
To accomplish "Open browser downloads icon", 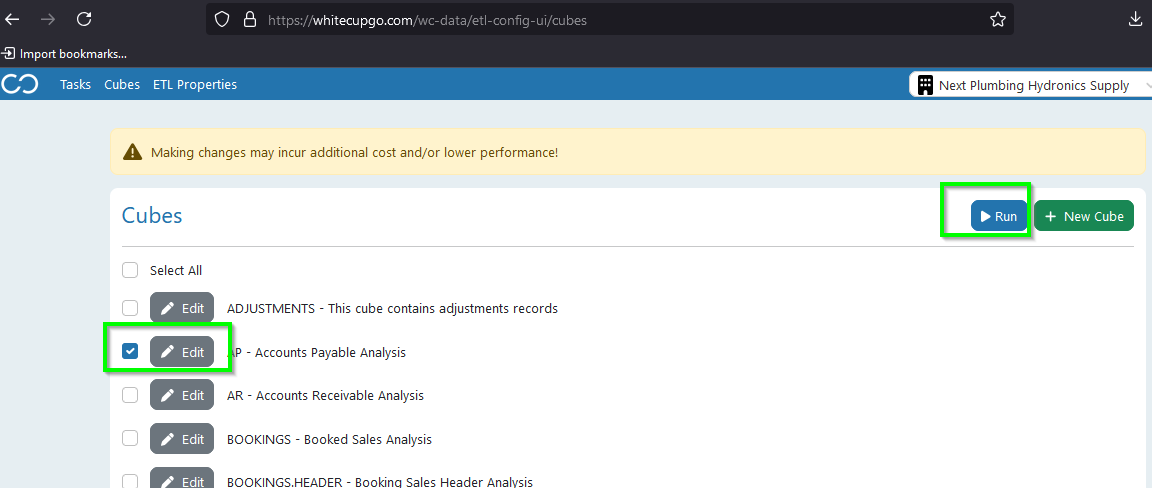I will (x=1135, y=19).
